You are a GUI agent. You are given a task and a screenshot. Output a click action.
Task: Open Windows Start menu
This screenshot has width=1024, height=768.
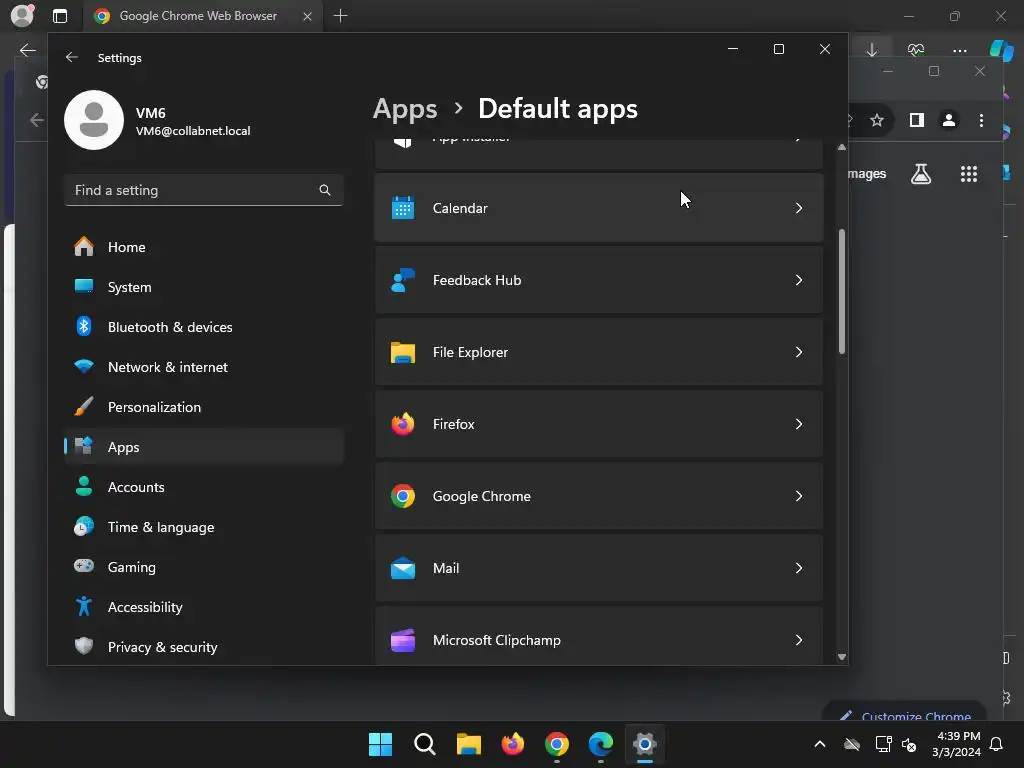(x=380, y=744)
